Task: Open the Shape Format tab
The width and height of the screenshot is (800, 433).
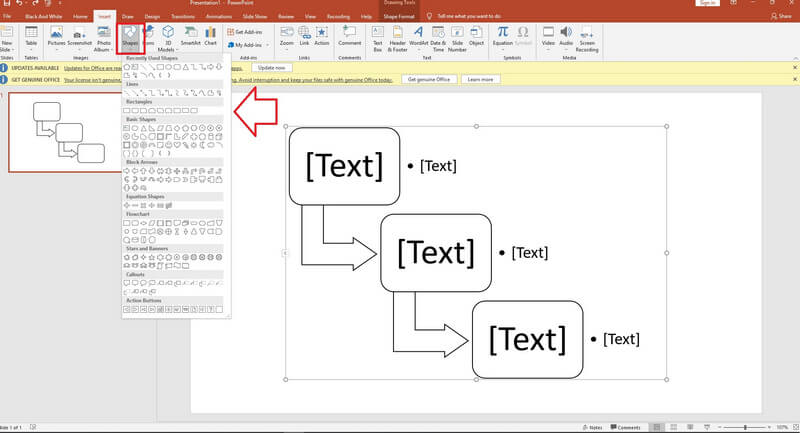Action: click(399, 17)
